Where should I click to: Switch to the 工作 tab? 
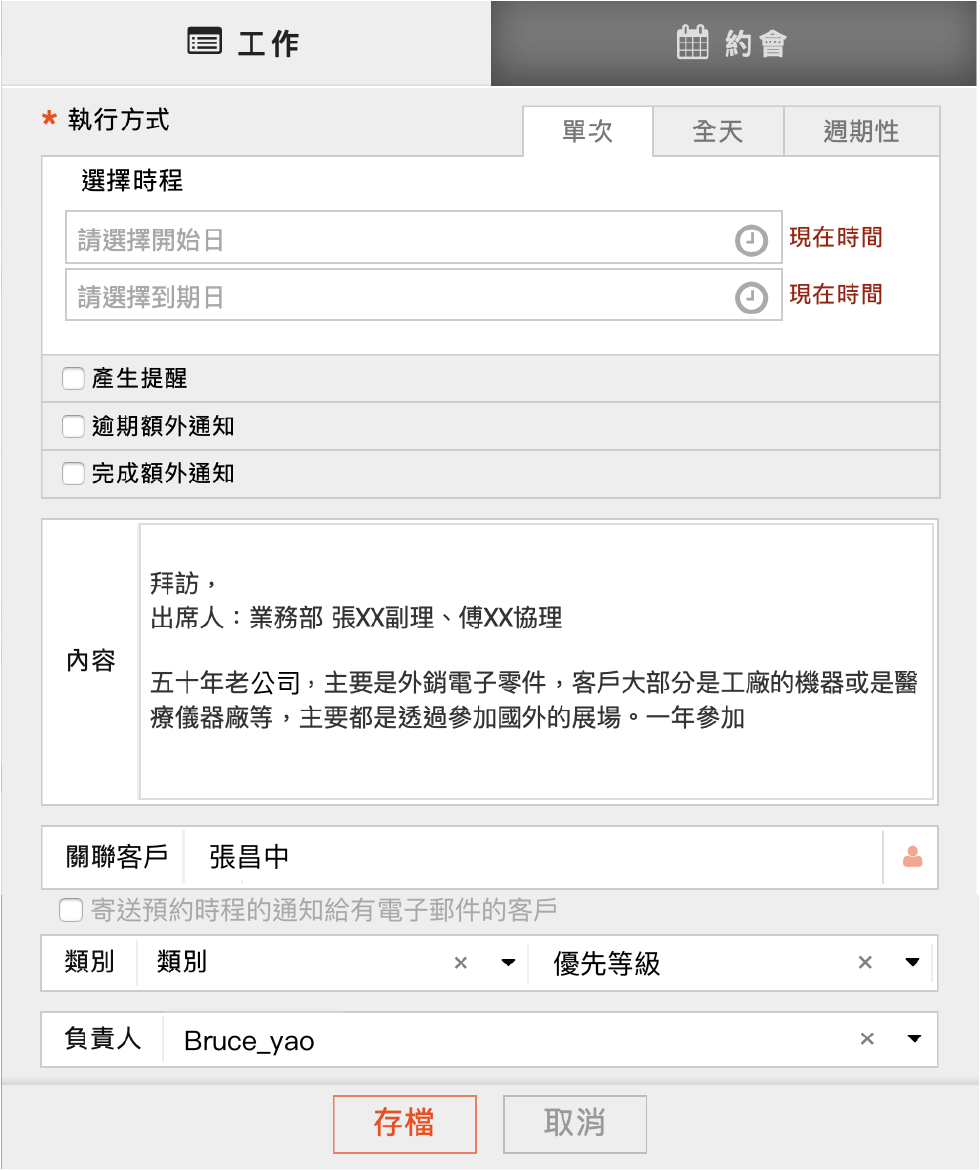pyautogui.click(x=246, y=43)
